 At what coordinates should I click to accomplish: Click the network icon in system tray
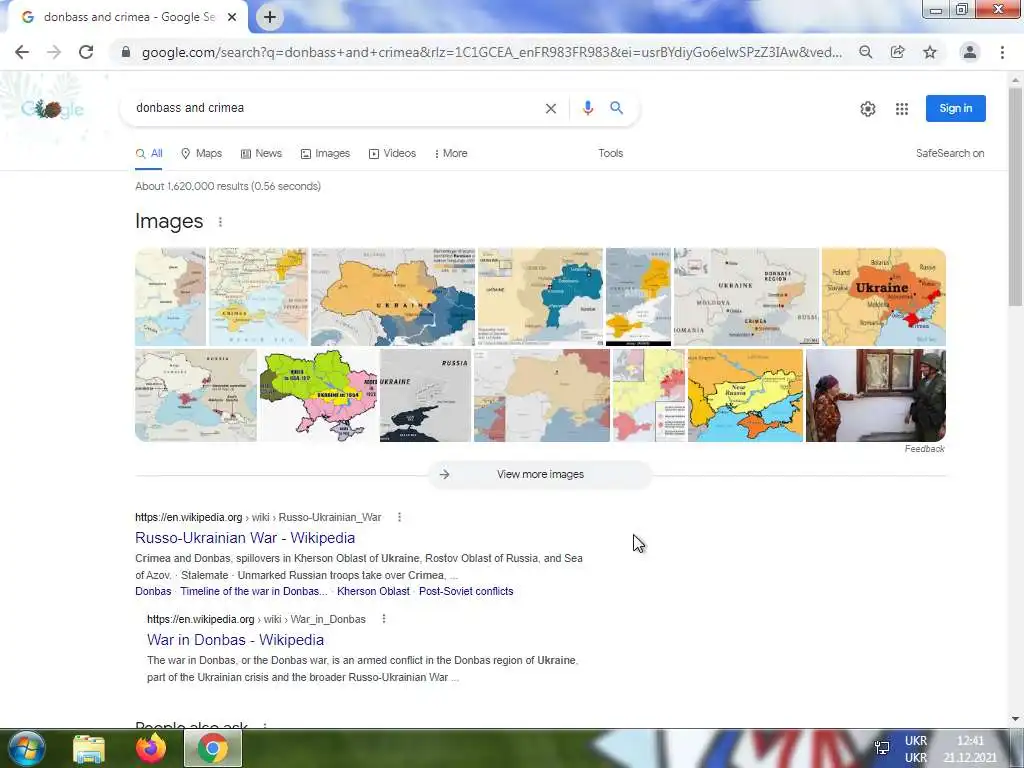pos(882,748)
